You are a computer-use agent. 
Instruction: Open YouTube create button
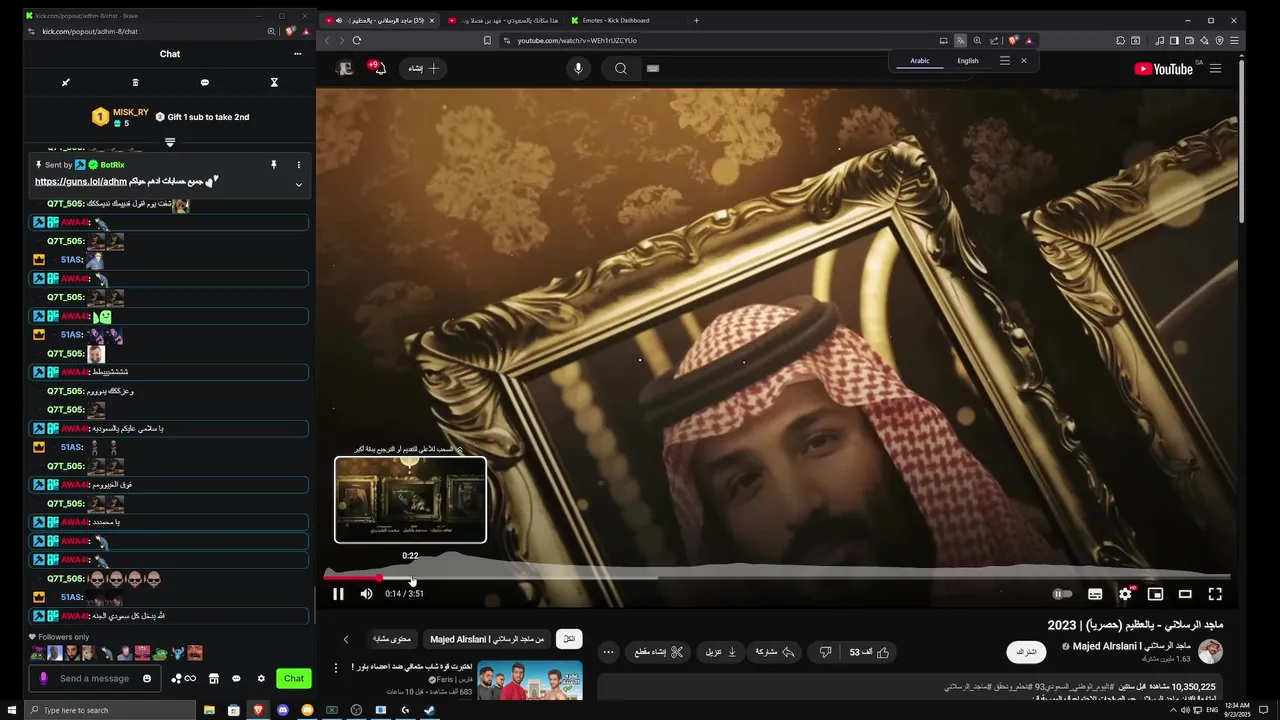pos(424,68)
